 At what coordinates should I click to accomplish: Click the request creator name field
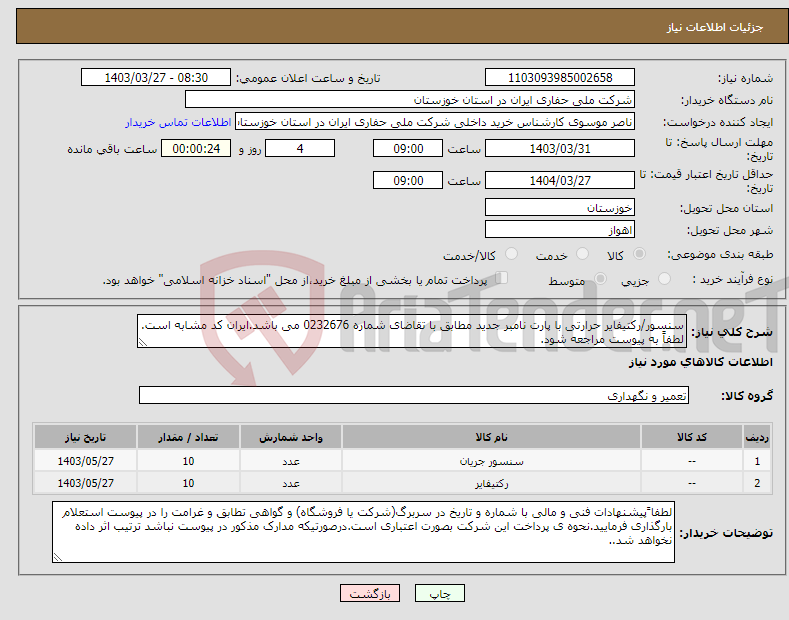435,122
